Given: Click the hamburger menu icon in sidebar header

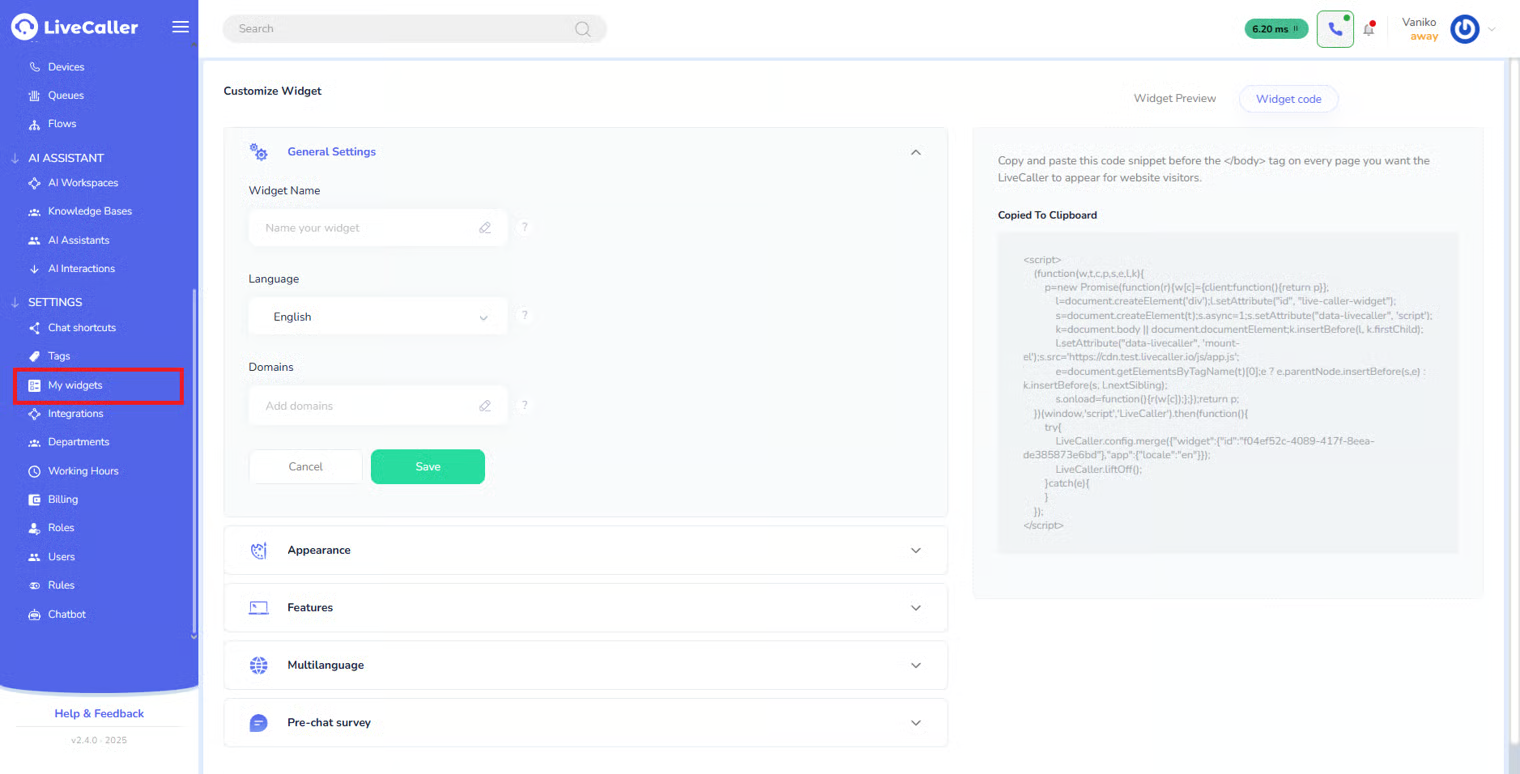Looking at the screenshot, I should pyautogui.click(x=180, y=27).
